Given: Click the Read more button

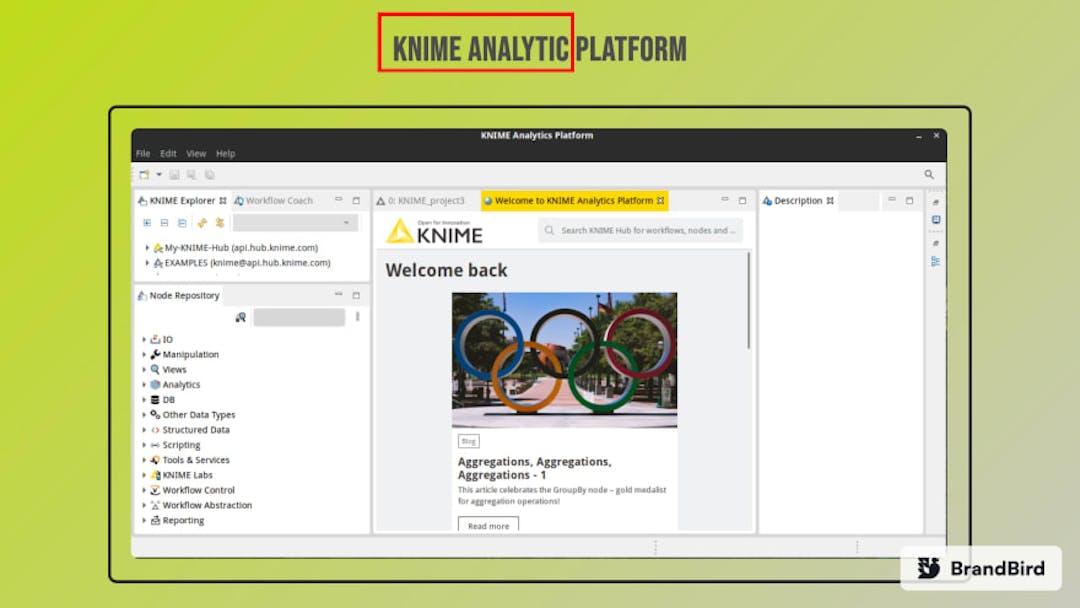Looking at the screenshot, I should pos(488,525).
